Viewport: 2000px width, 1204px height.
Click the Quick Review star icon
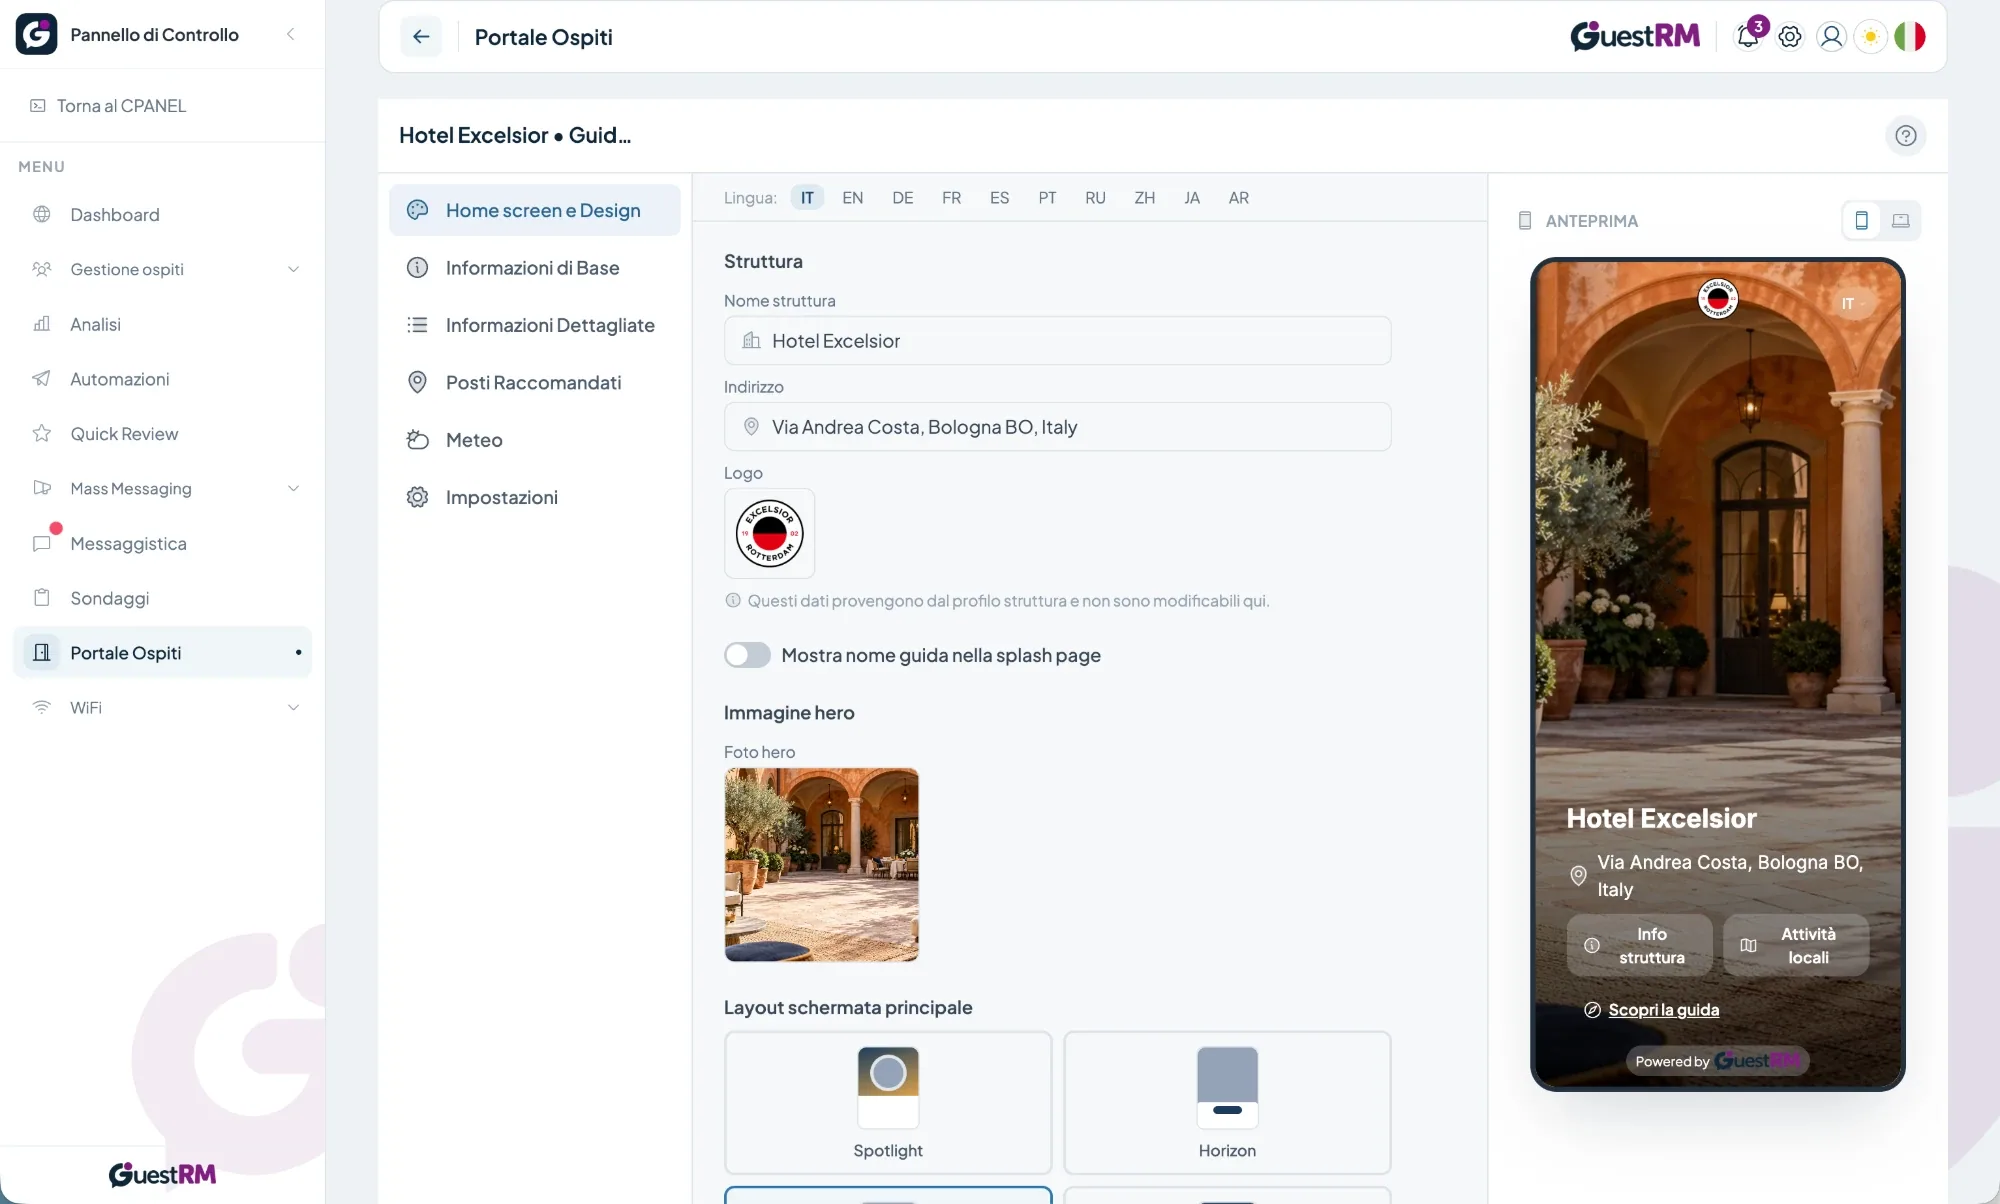point(42,433)
